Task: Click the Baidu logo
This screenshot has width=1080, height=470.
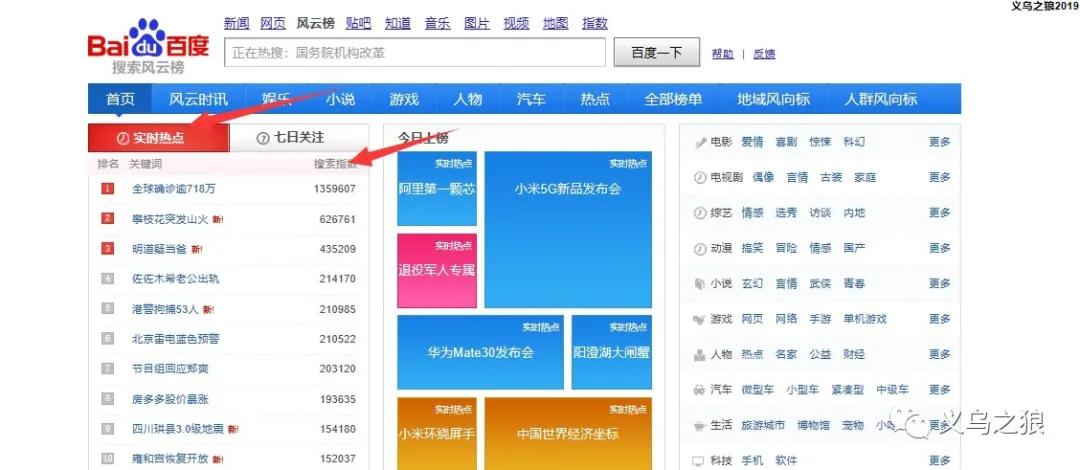Action: 148,47
